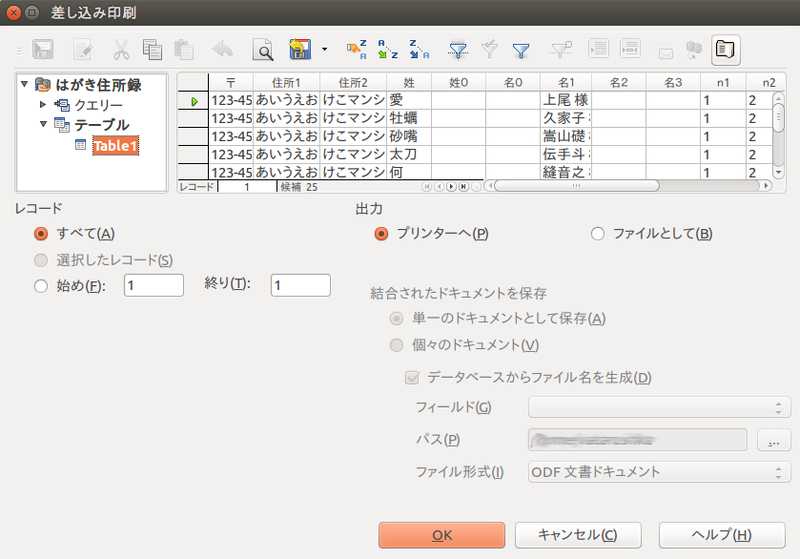800x559 pixels.
Task: Click Data Source of Current Document icon
Action: click(693, 50)
